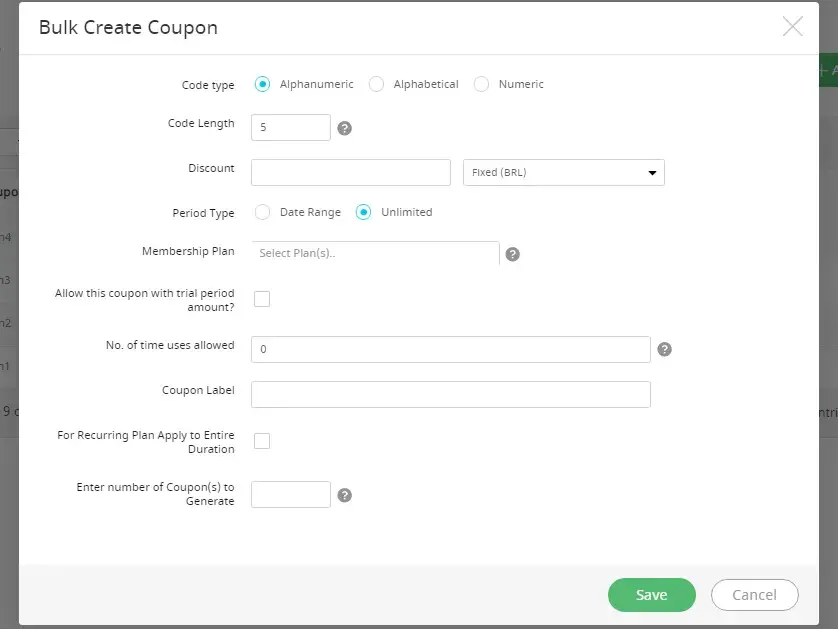Choose the Alphabetical code type option

tap(377, 85)
